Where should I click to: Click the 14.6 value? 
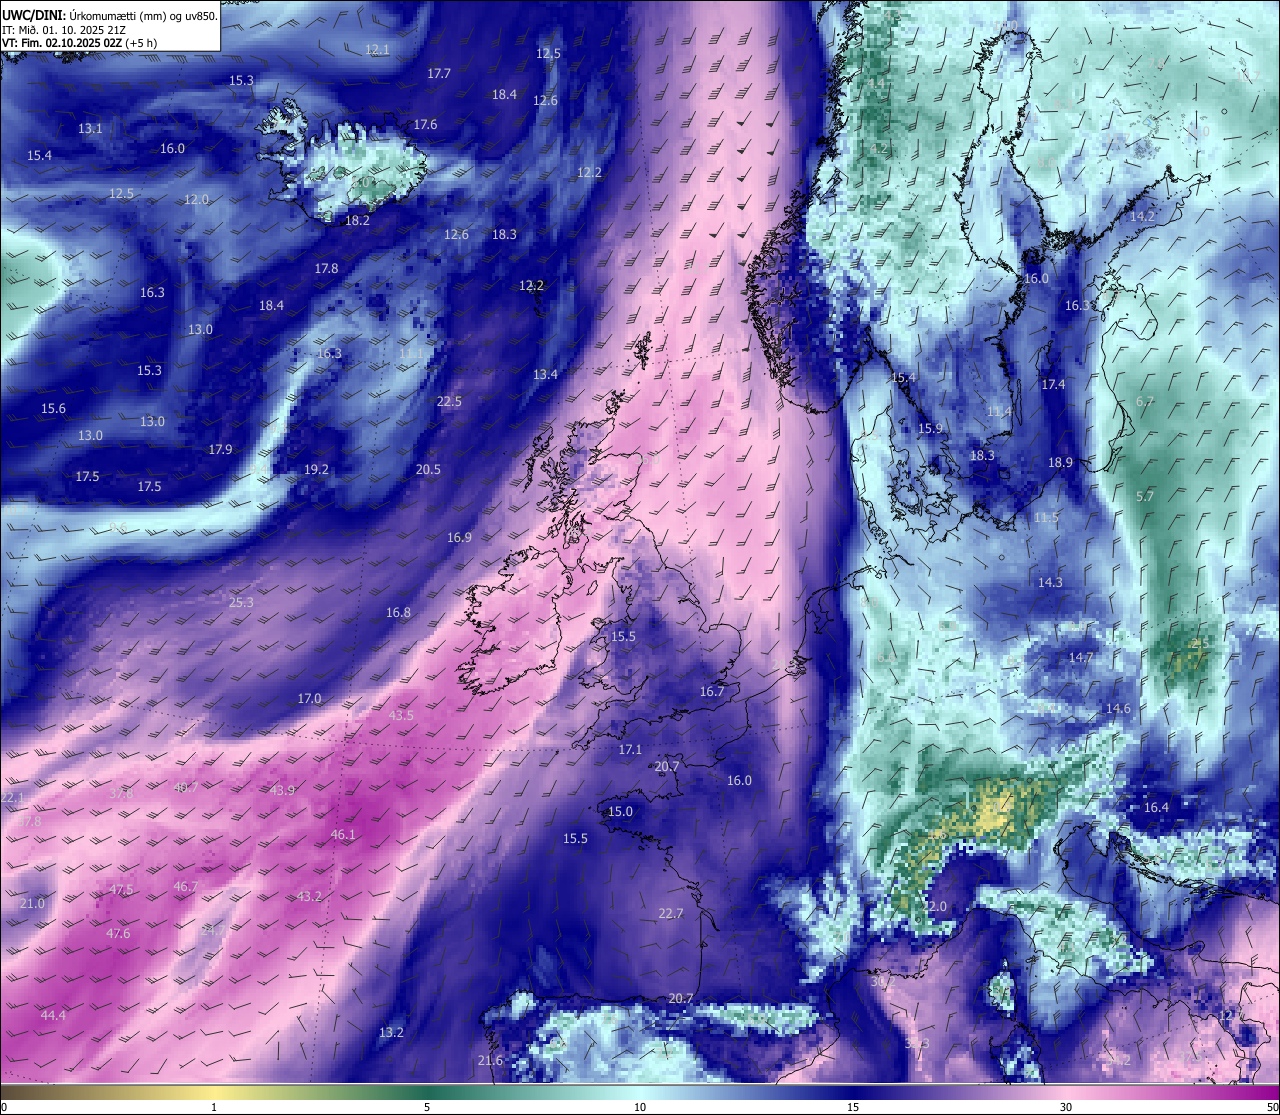(1118, 709)
